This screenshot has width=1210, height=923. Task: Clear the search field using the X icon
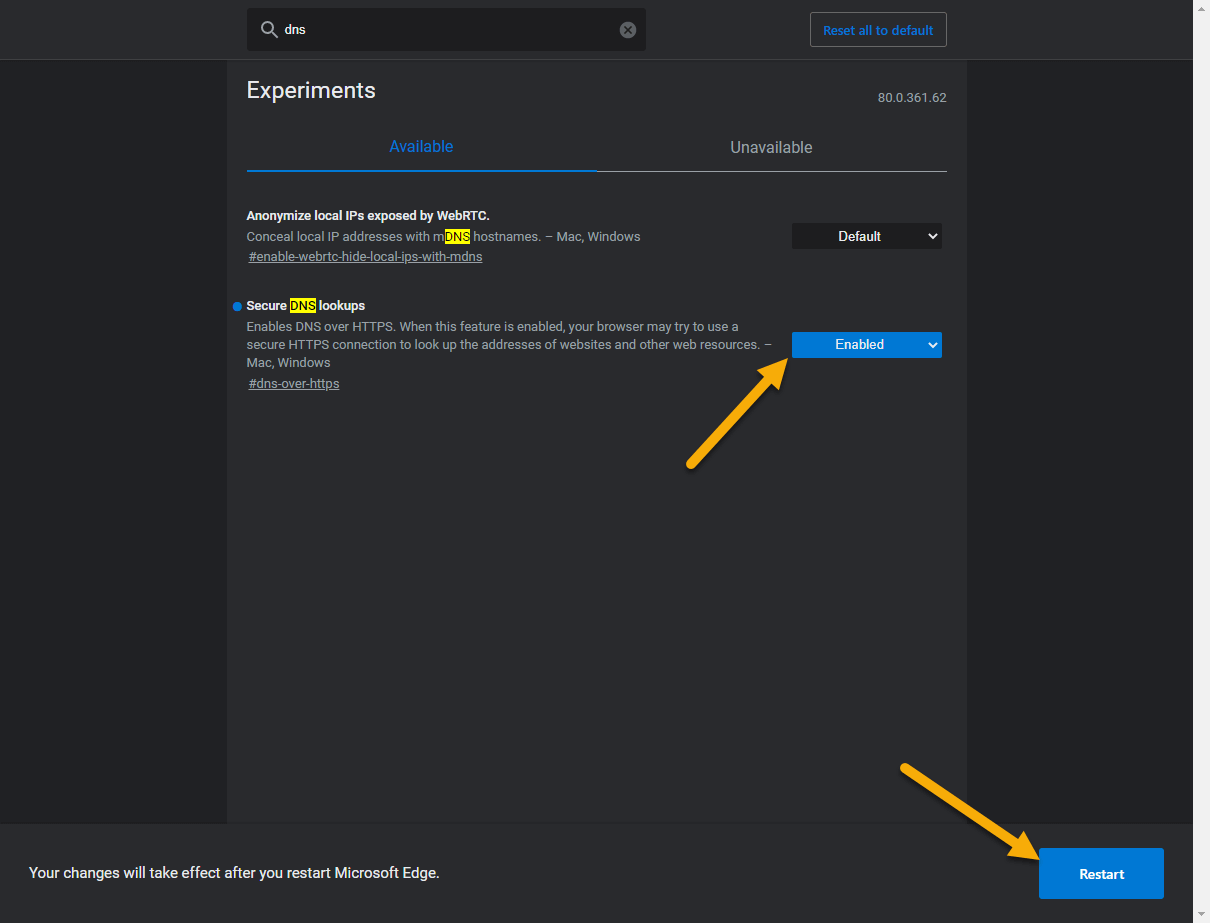(627, 29)
